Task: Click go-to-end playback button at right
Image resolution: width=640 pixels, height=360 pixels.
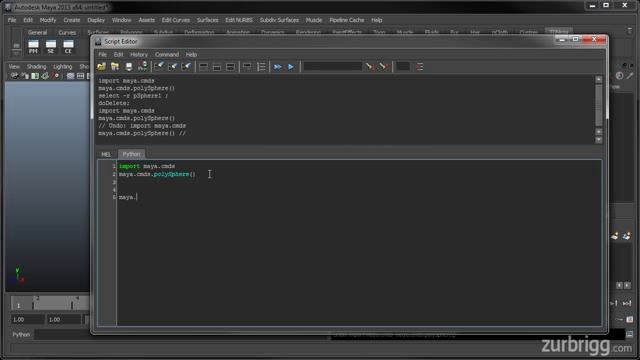Action: point(627,303)
